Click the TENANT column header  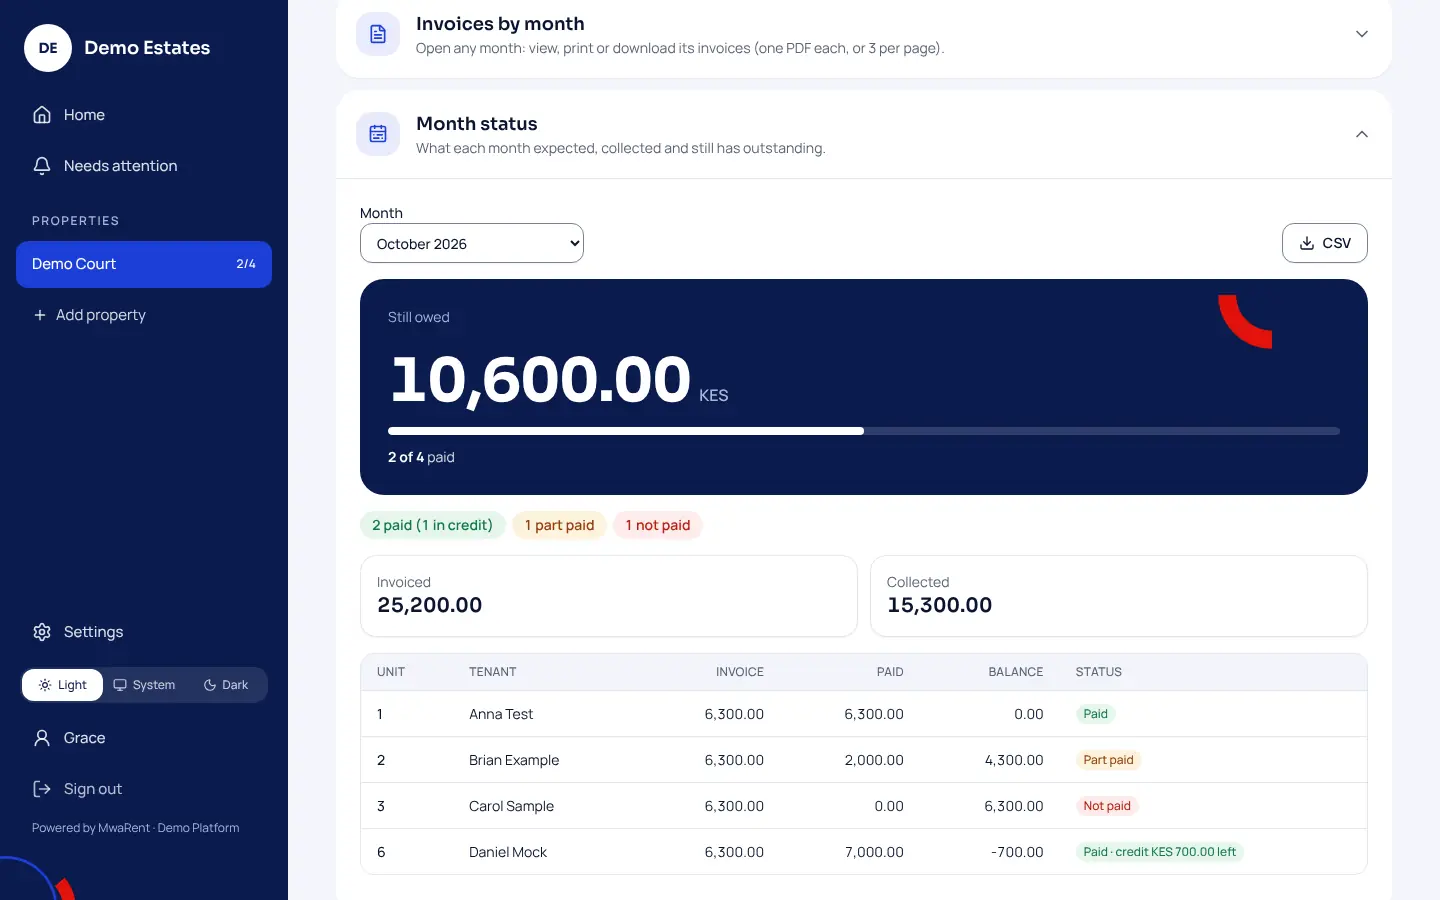[x=493, y=672]
